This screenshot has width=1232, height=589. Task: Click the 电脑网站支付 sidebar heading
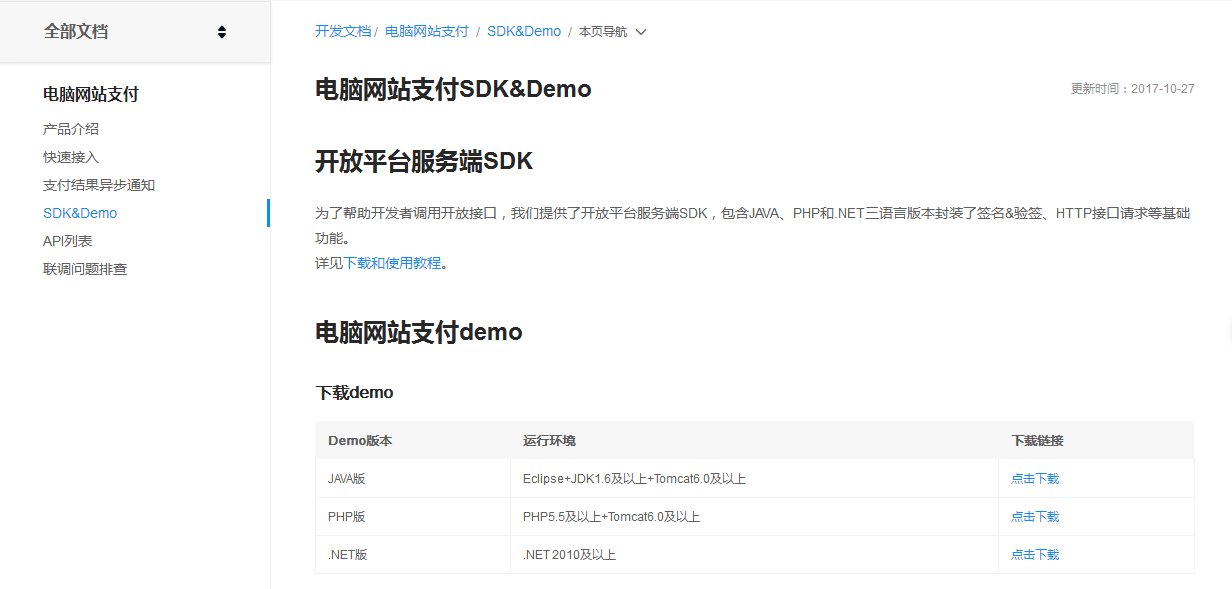point(91,94)
